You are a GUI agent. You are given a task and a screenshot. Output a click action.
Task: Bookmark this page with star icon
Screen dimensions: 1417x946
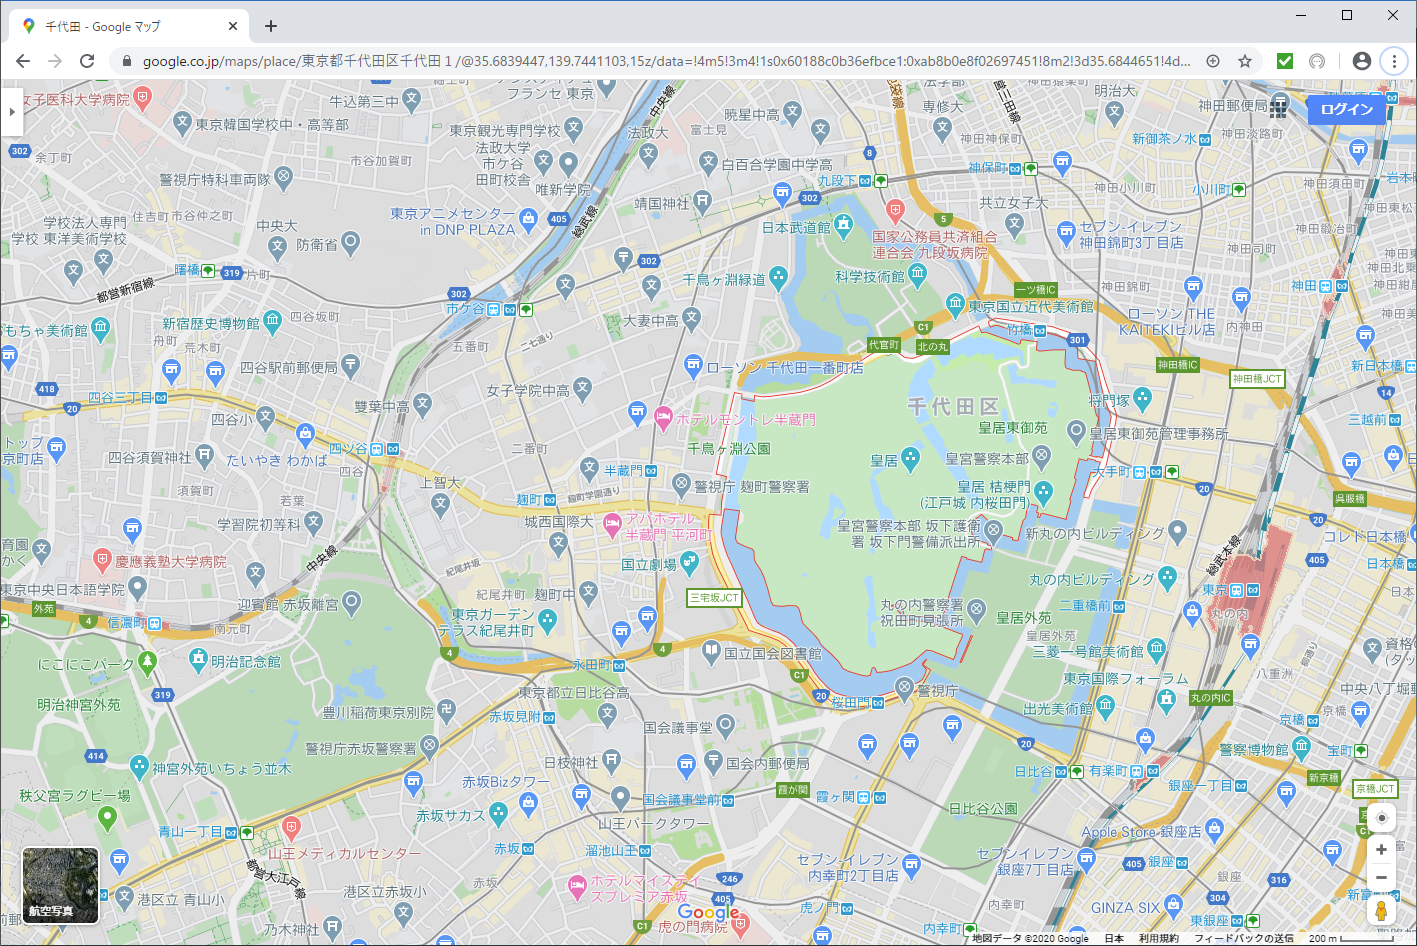[x=1245, y=61]
